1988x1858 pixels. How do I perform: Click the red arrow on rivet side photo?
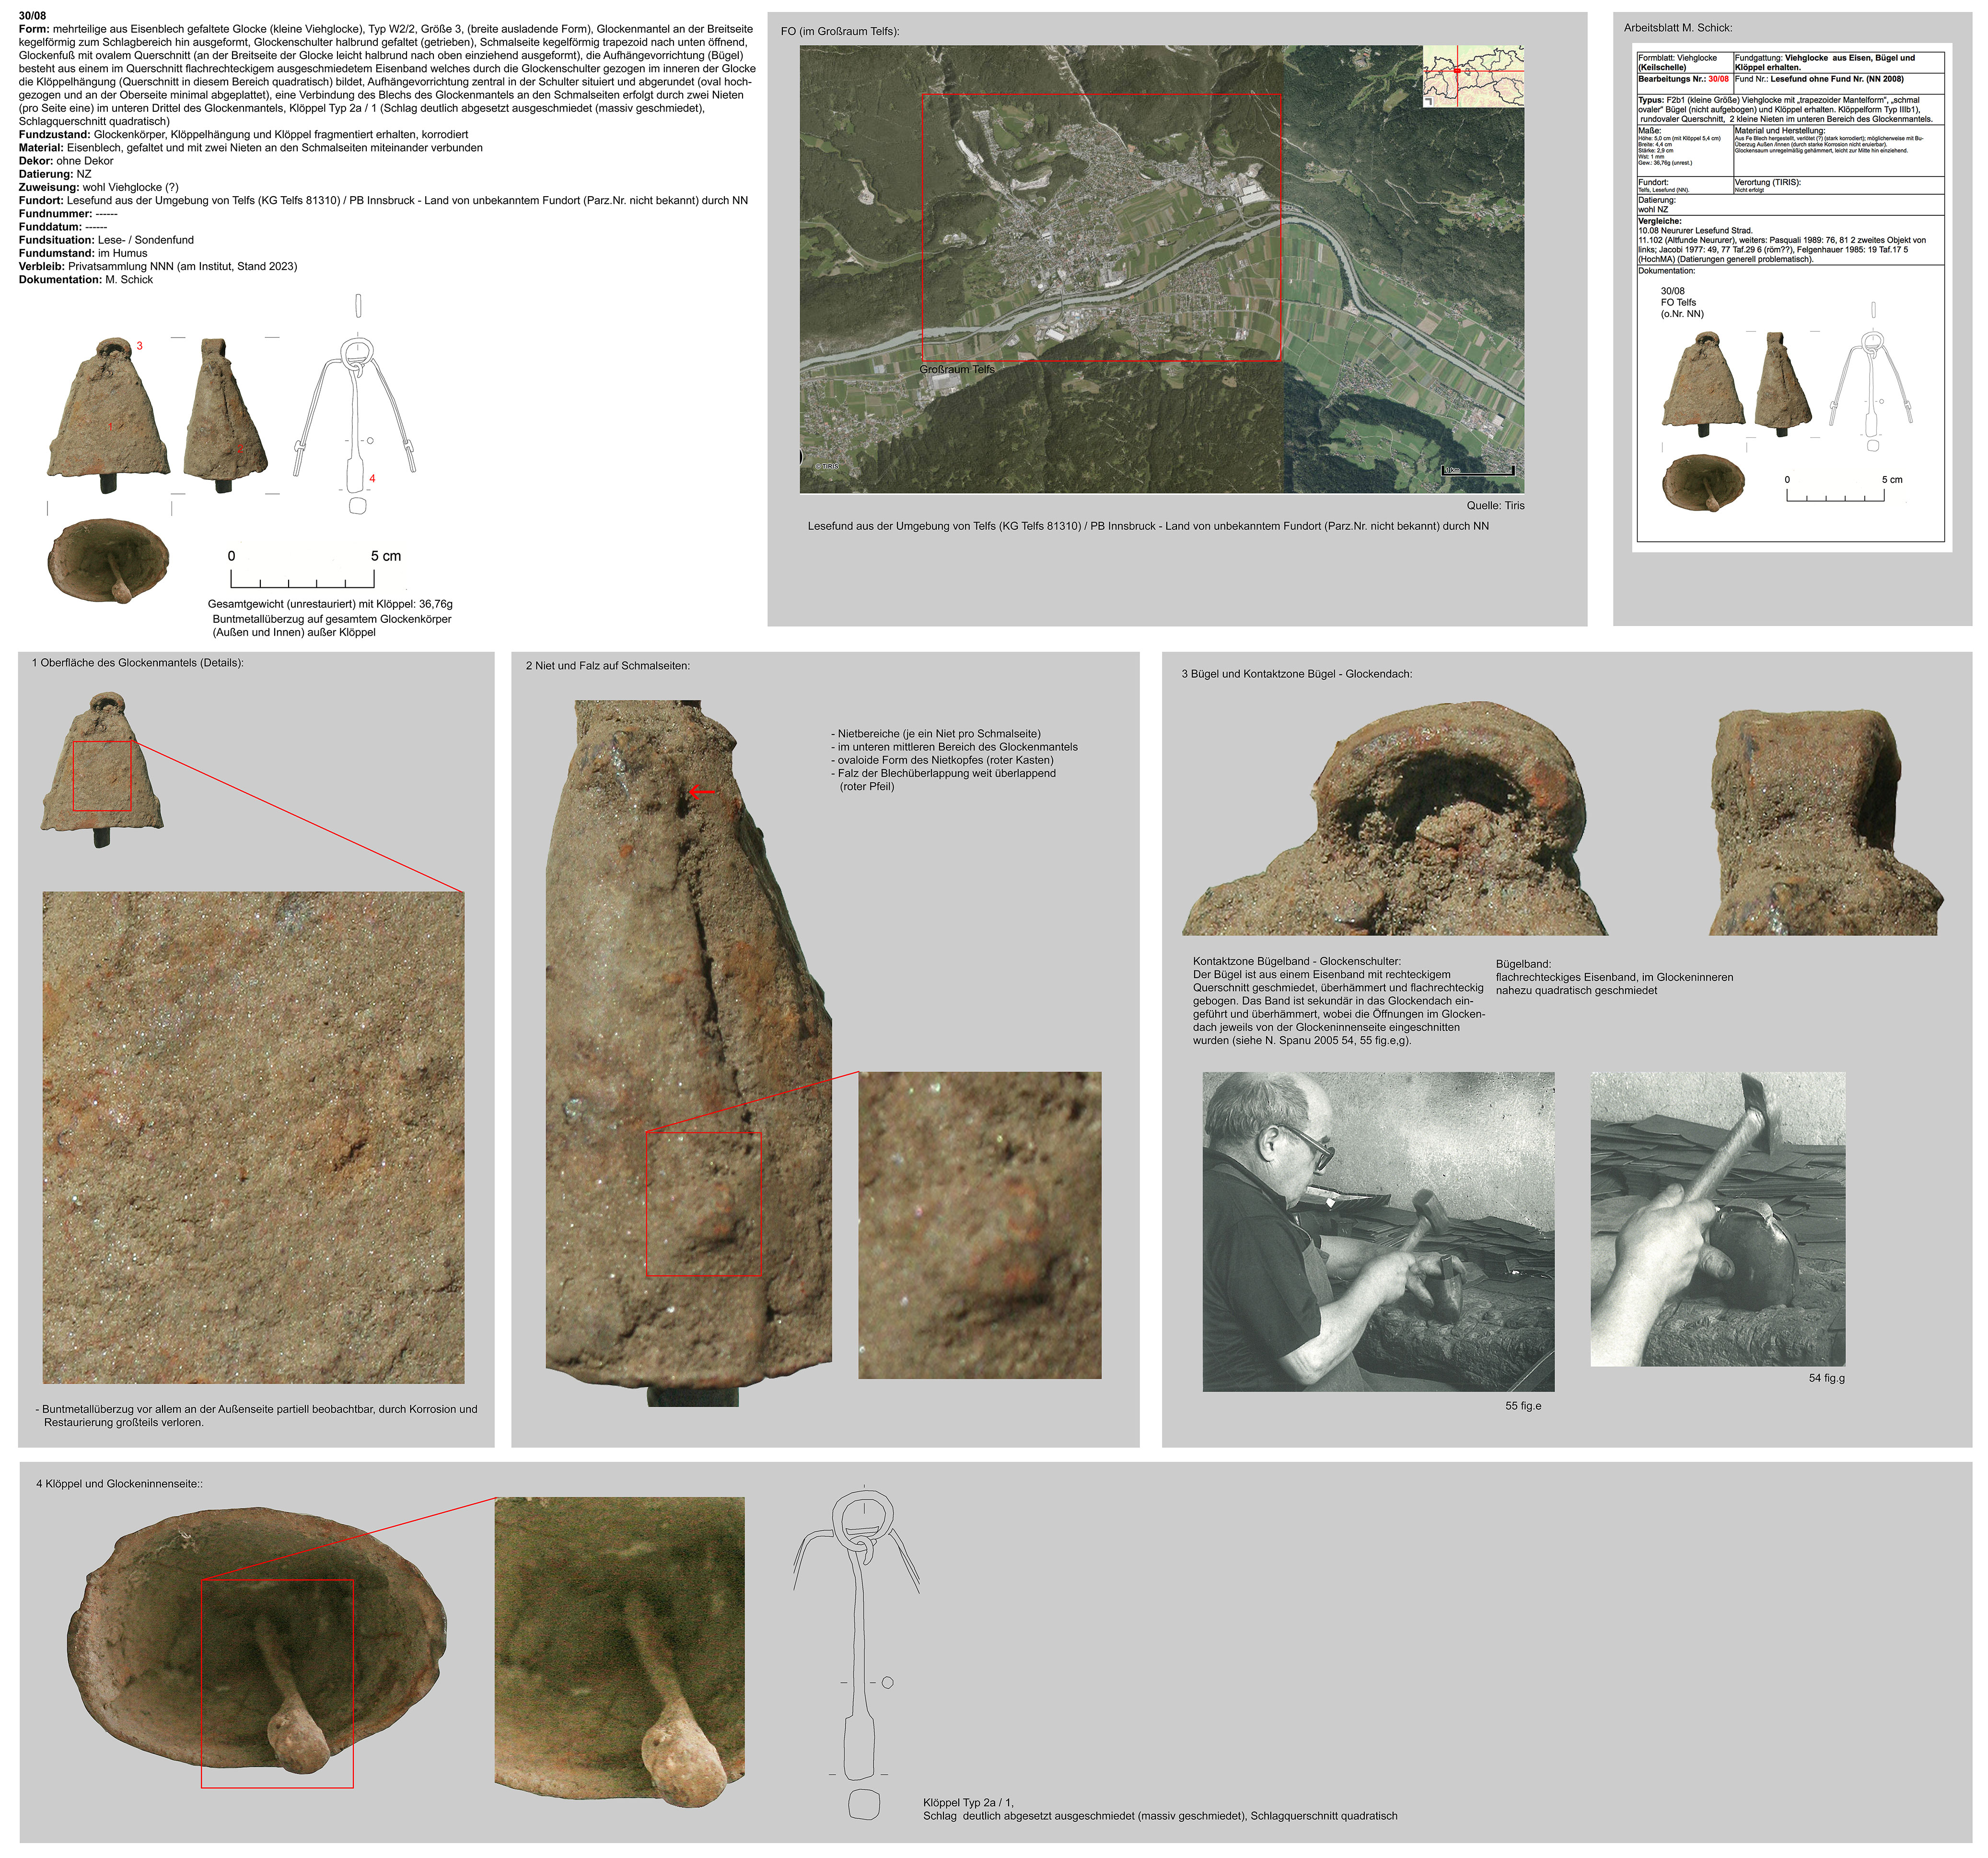702,792
